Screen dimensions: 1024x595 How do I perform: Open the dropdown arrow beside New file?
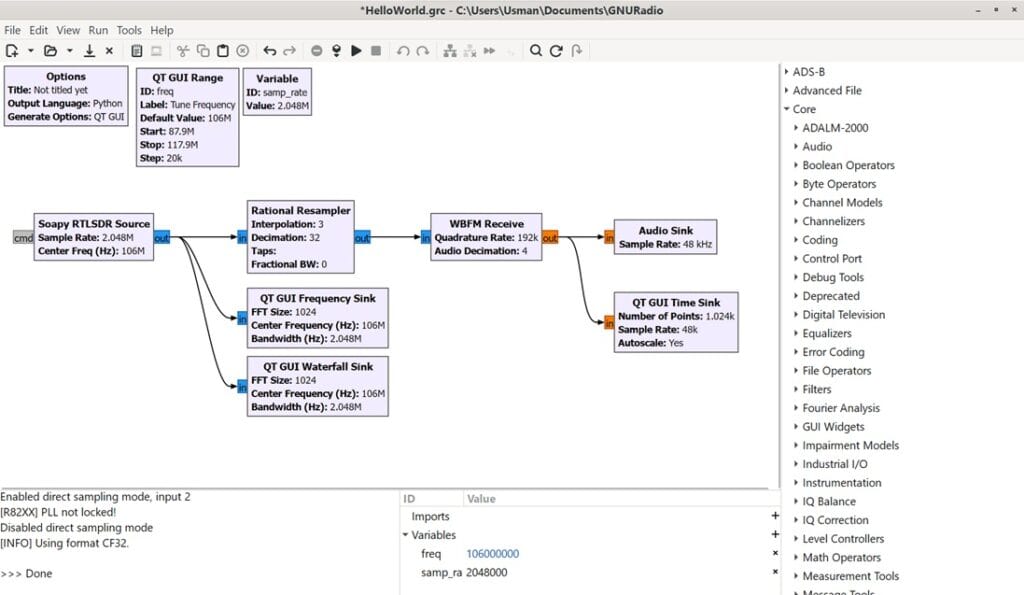(x=30, y=50)
